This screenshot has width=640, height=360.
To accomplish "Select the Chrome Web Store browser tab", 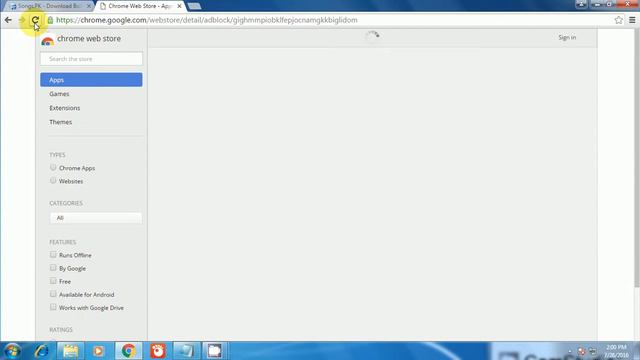I will (140, 6).
